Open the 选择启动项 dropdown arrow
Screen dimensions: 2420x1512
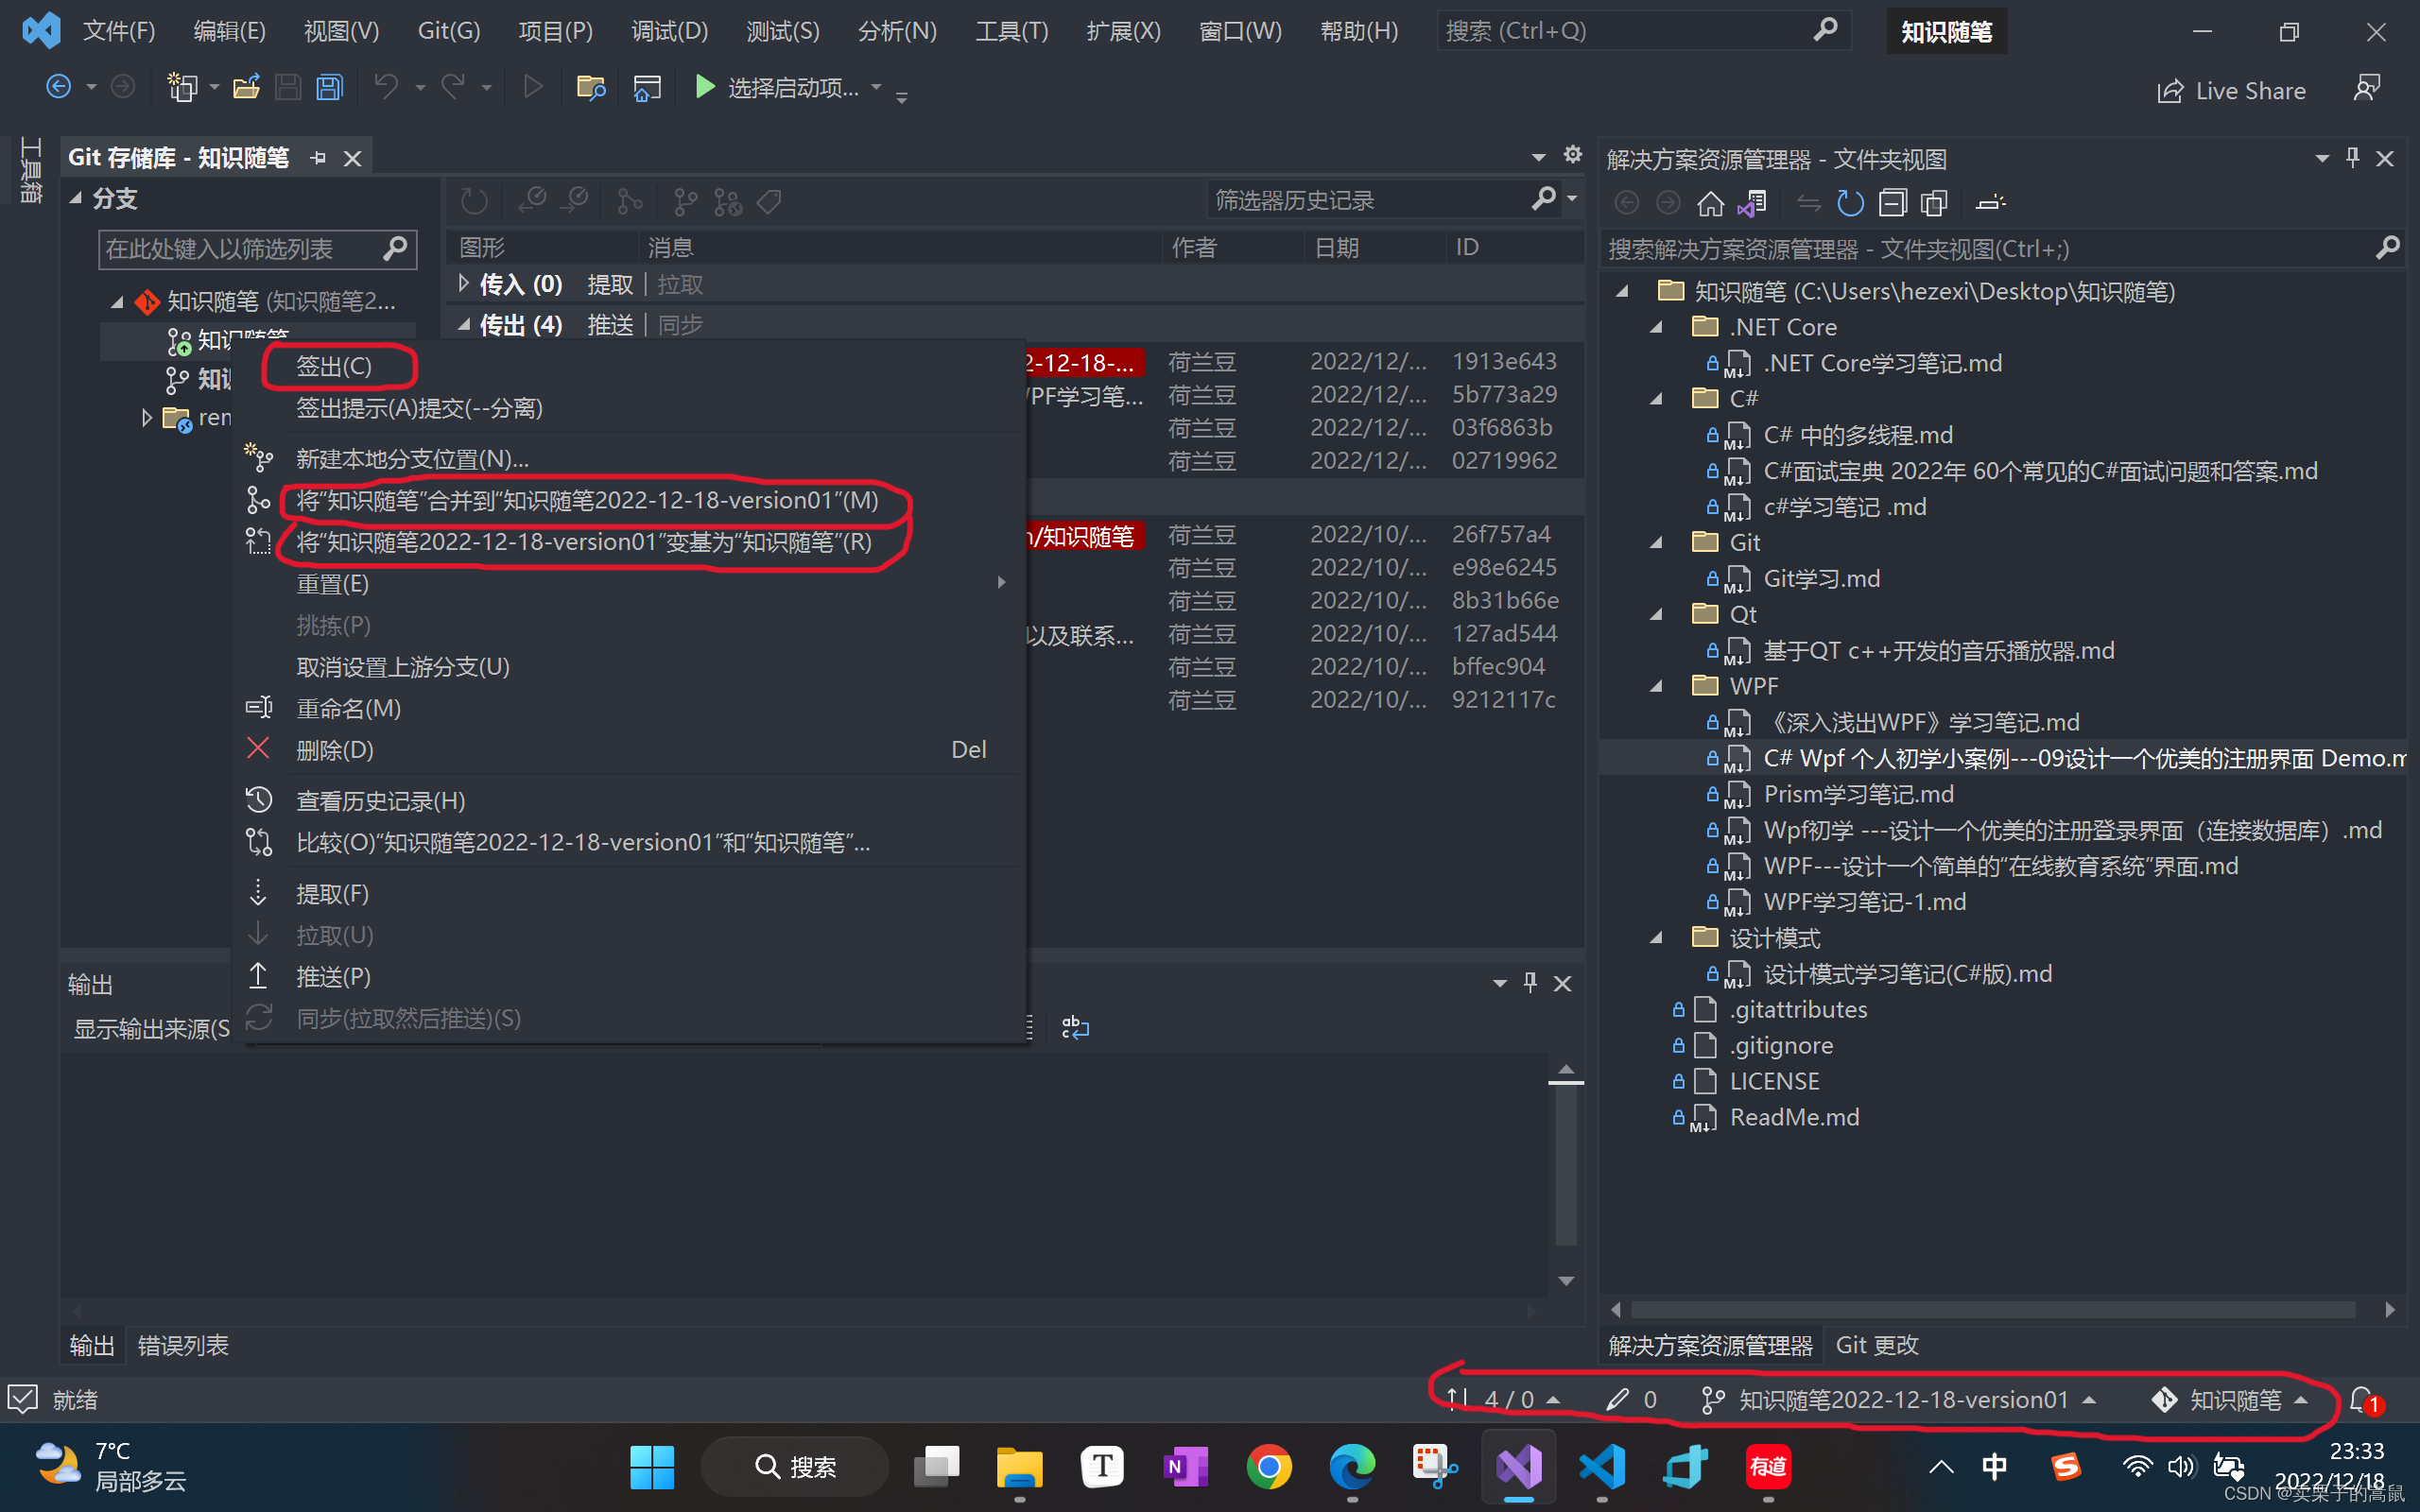pyautogui.click(x=877, y=88)
